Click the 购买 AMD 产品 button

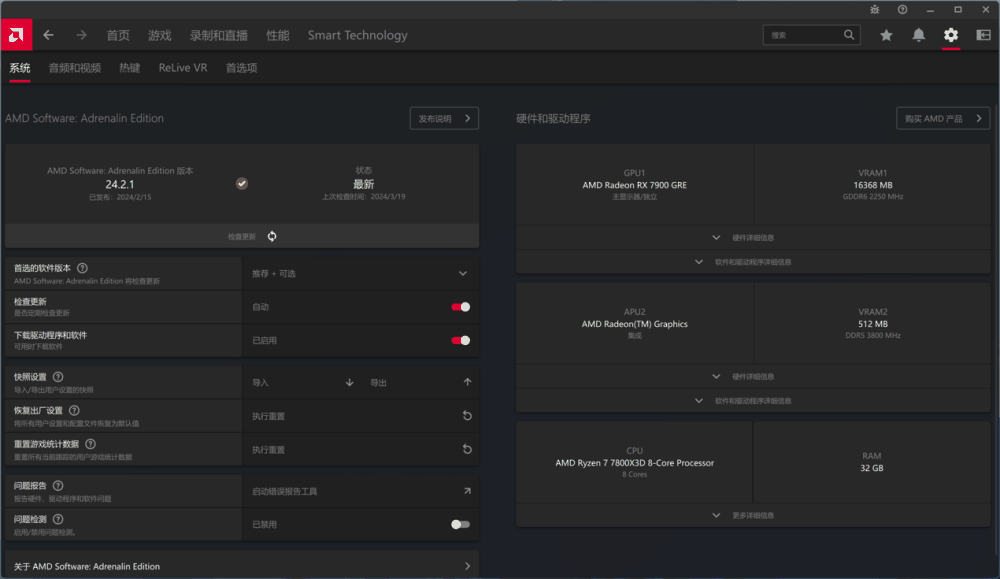point(941,117)
